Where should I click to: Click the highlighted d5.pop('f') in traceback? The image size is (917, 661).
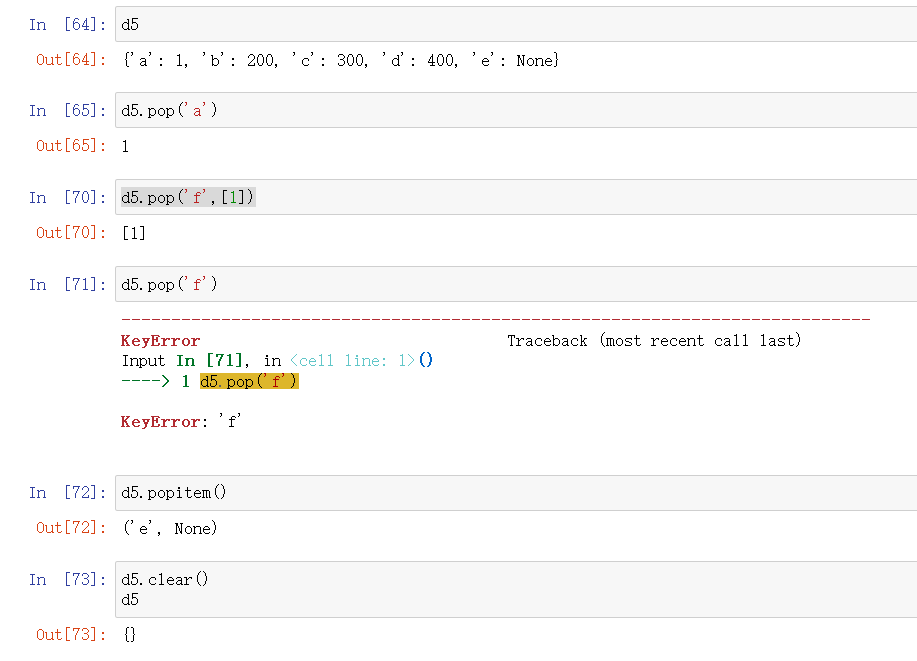click(249, 382)
